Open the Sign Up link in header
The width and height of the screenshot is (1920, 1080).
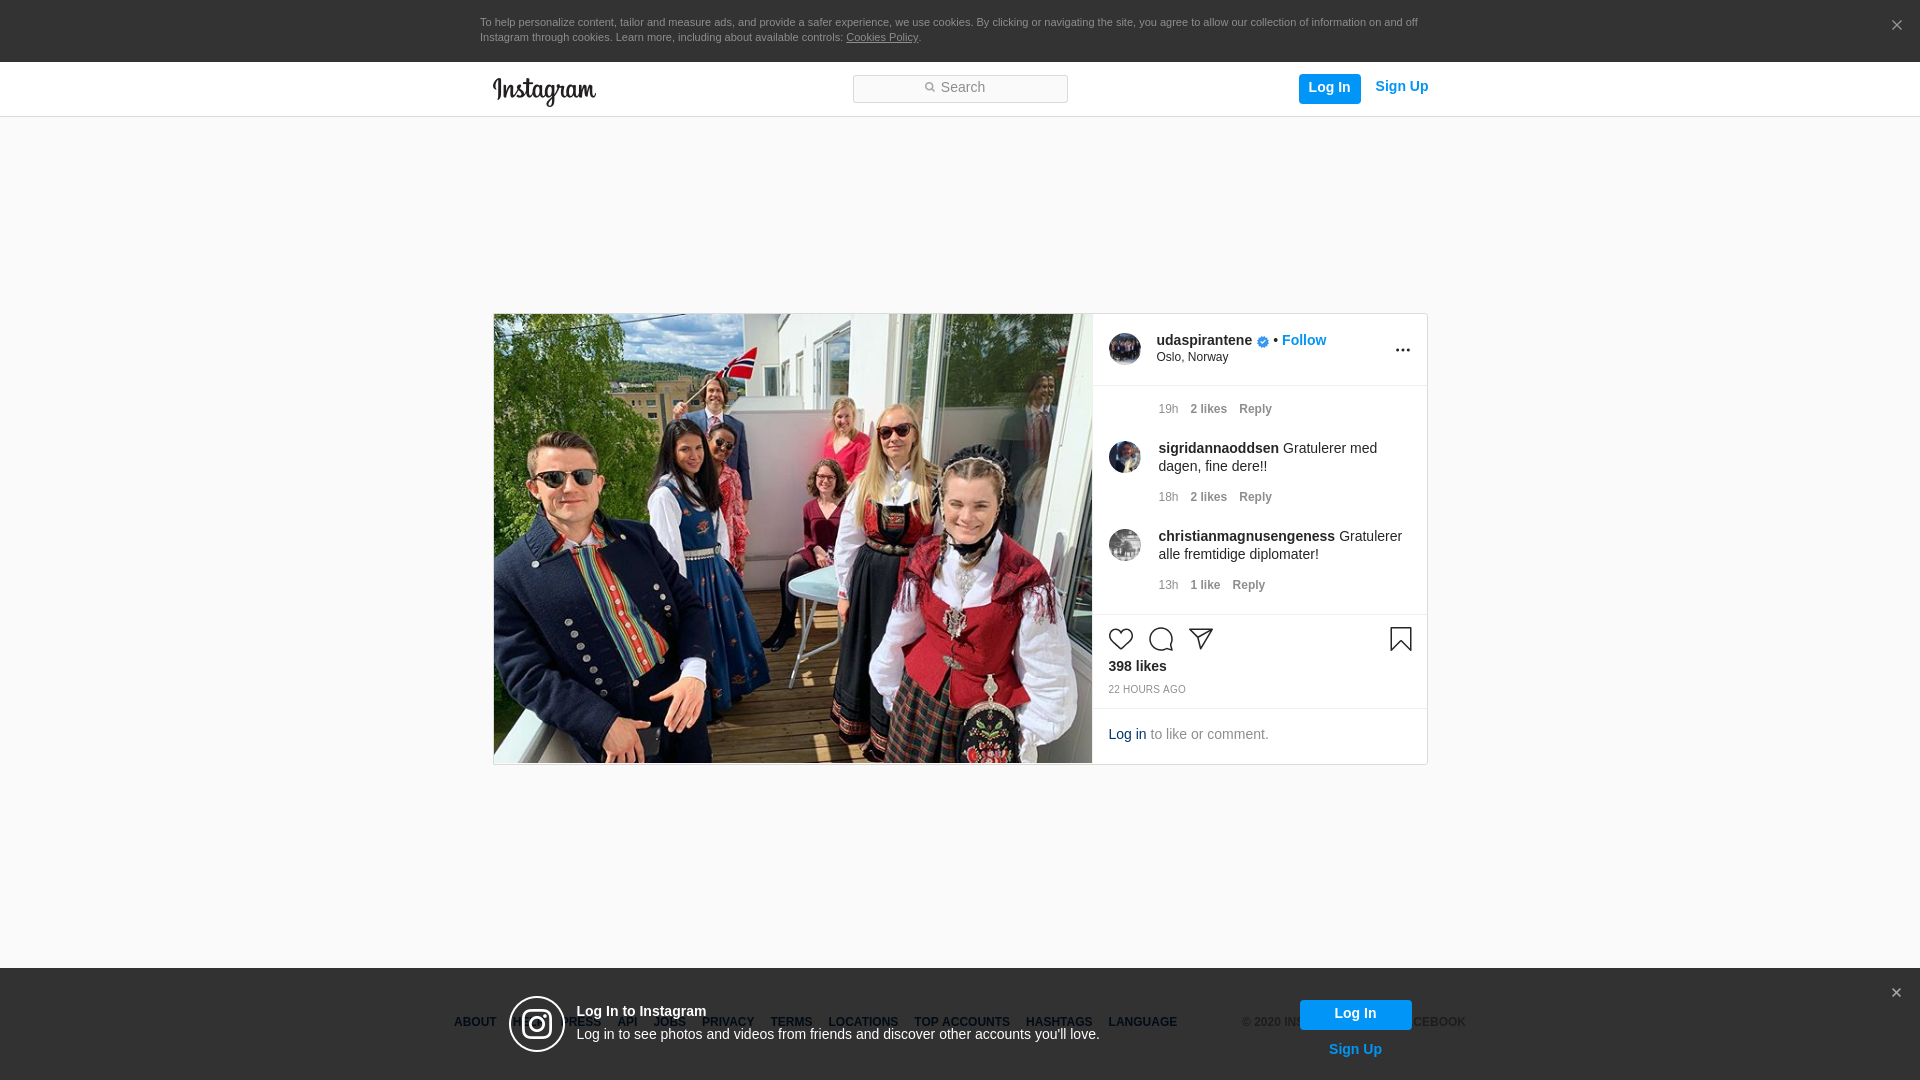pyautogui.click(x=1401, y=87)
